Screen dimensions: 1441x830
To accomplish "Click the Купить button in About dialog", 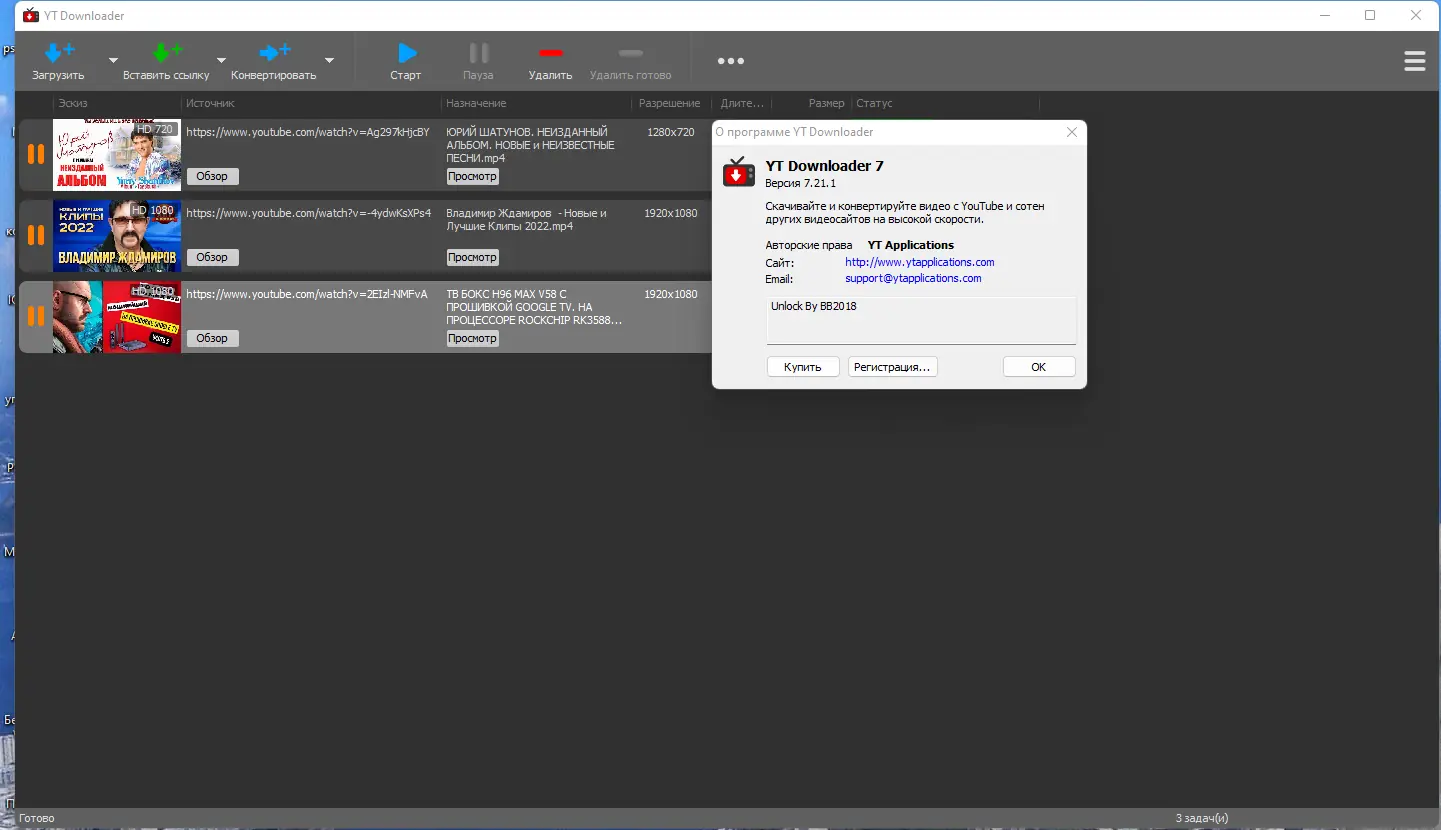I will click(802, 366).
